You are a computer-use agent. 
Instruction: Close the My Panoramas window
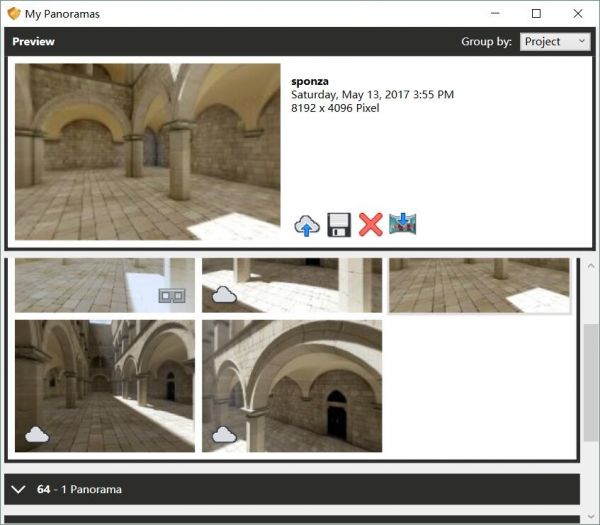[578, 14]
